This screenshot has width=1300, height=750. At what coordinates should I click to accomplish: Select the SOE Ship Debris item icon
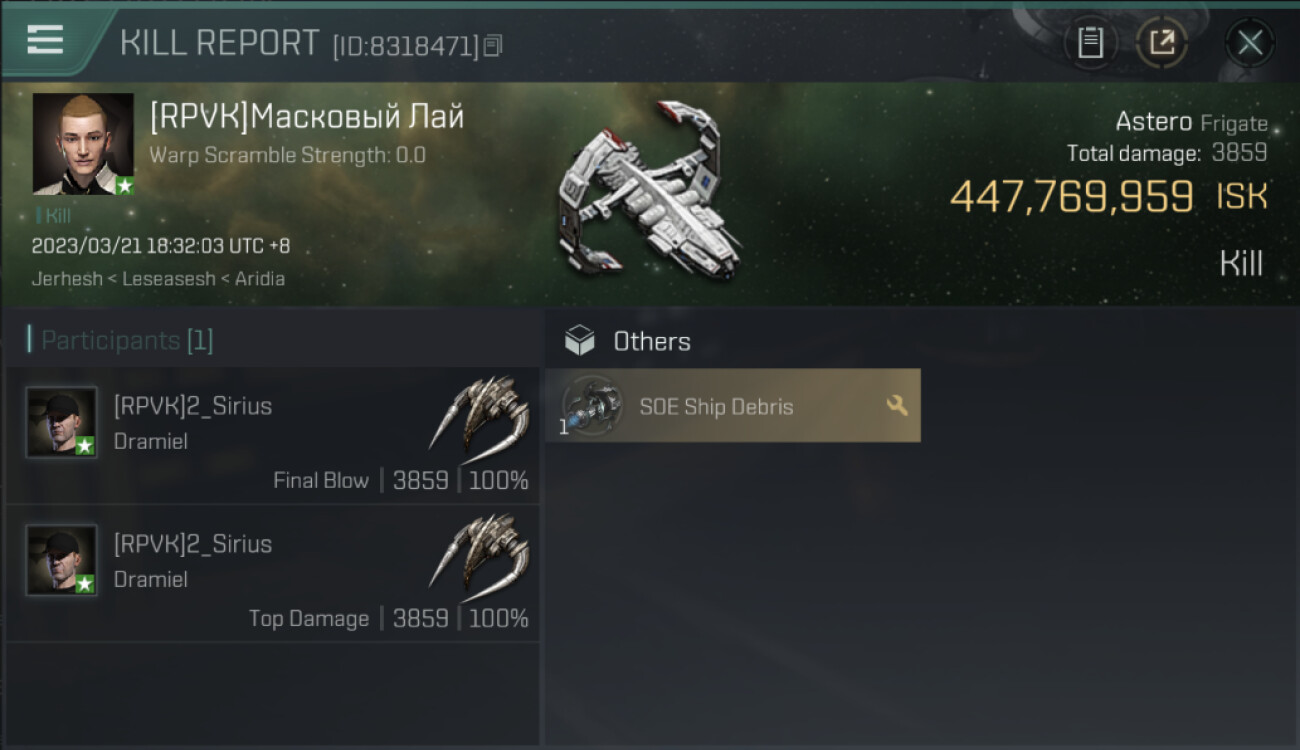click(591, 406)
